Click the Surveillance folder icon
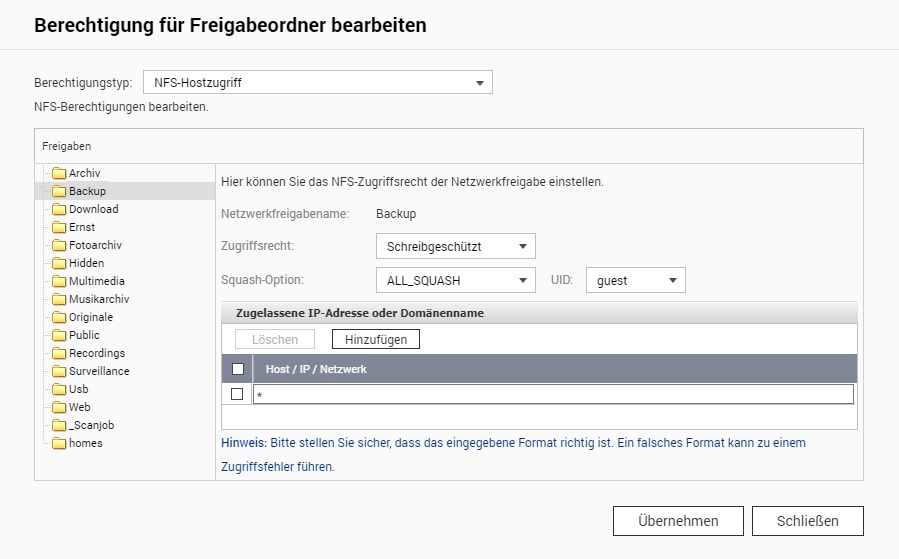Image resolution: width=899 pixels, height=559 pixels. point(59,372)
